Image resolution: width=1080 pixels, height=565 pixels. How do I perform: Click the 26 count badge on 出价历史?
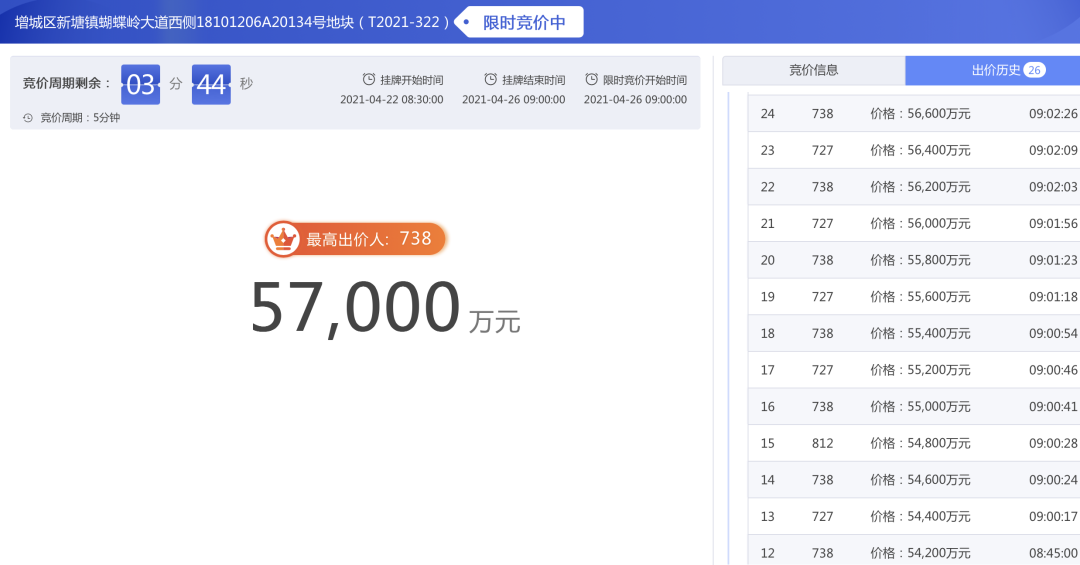click(x=1035, y=70)
